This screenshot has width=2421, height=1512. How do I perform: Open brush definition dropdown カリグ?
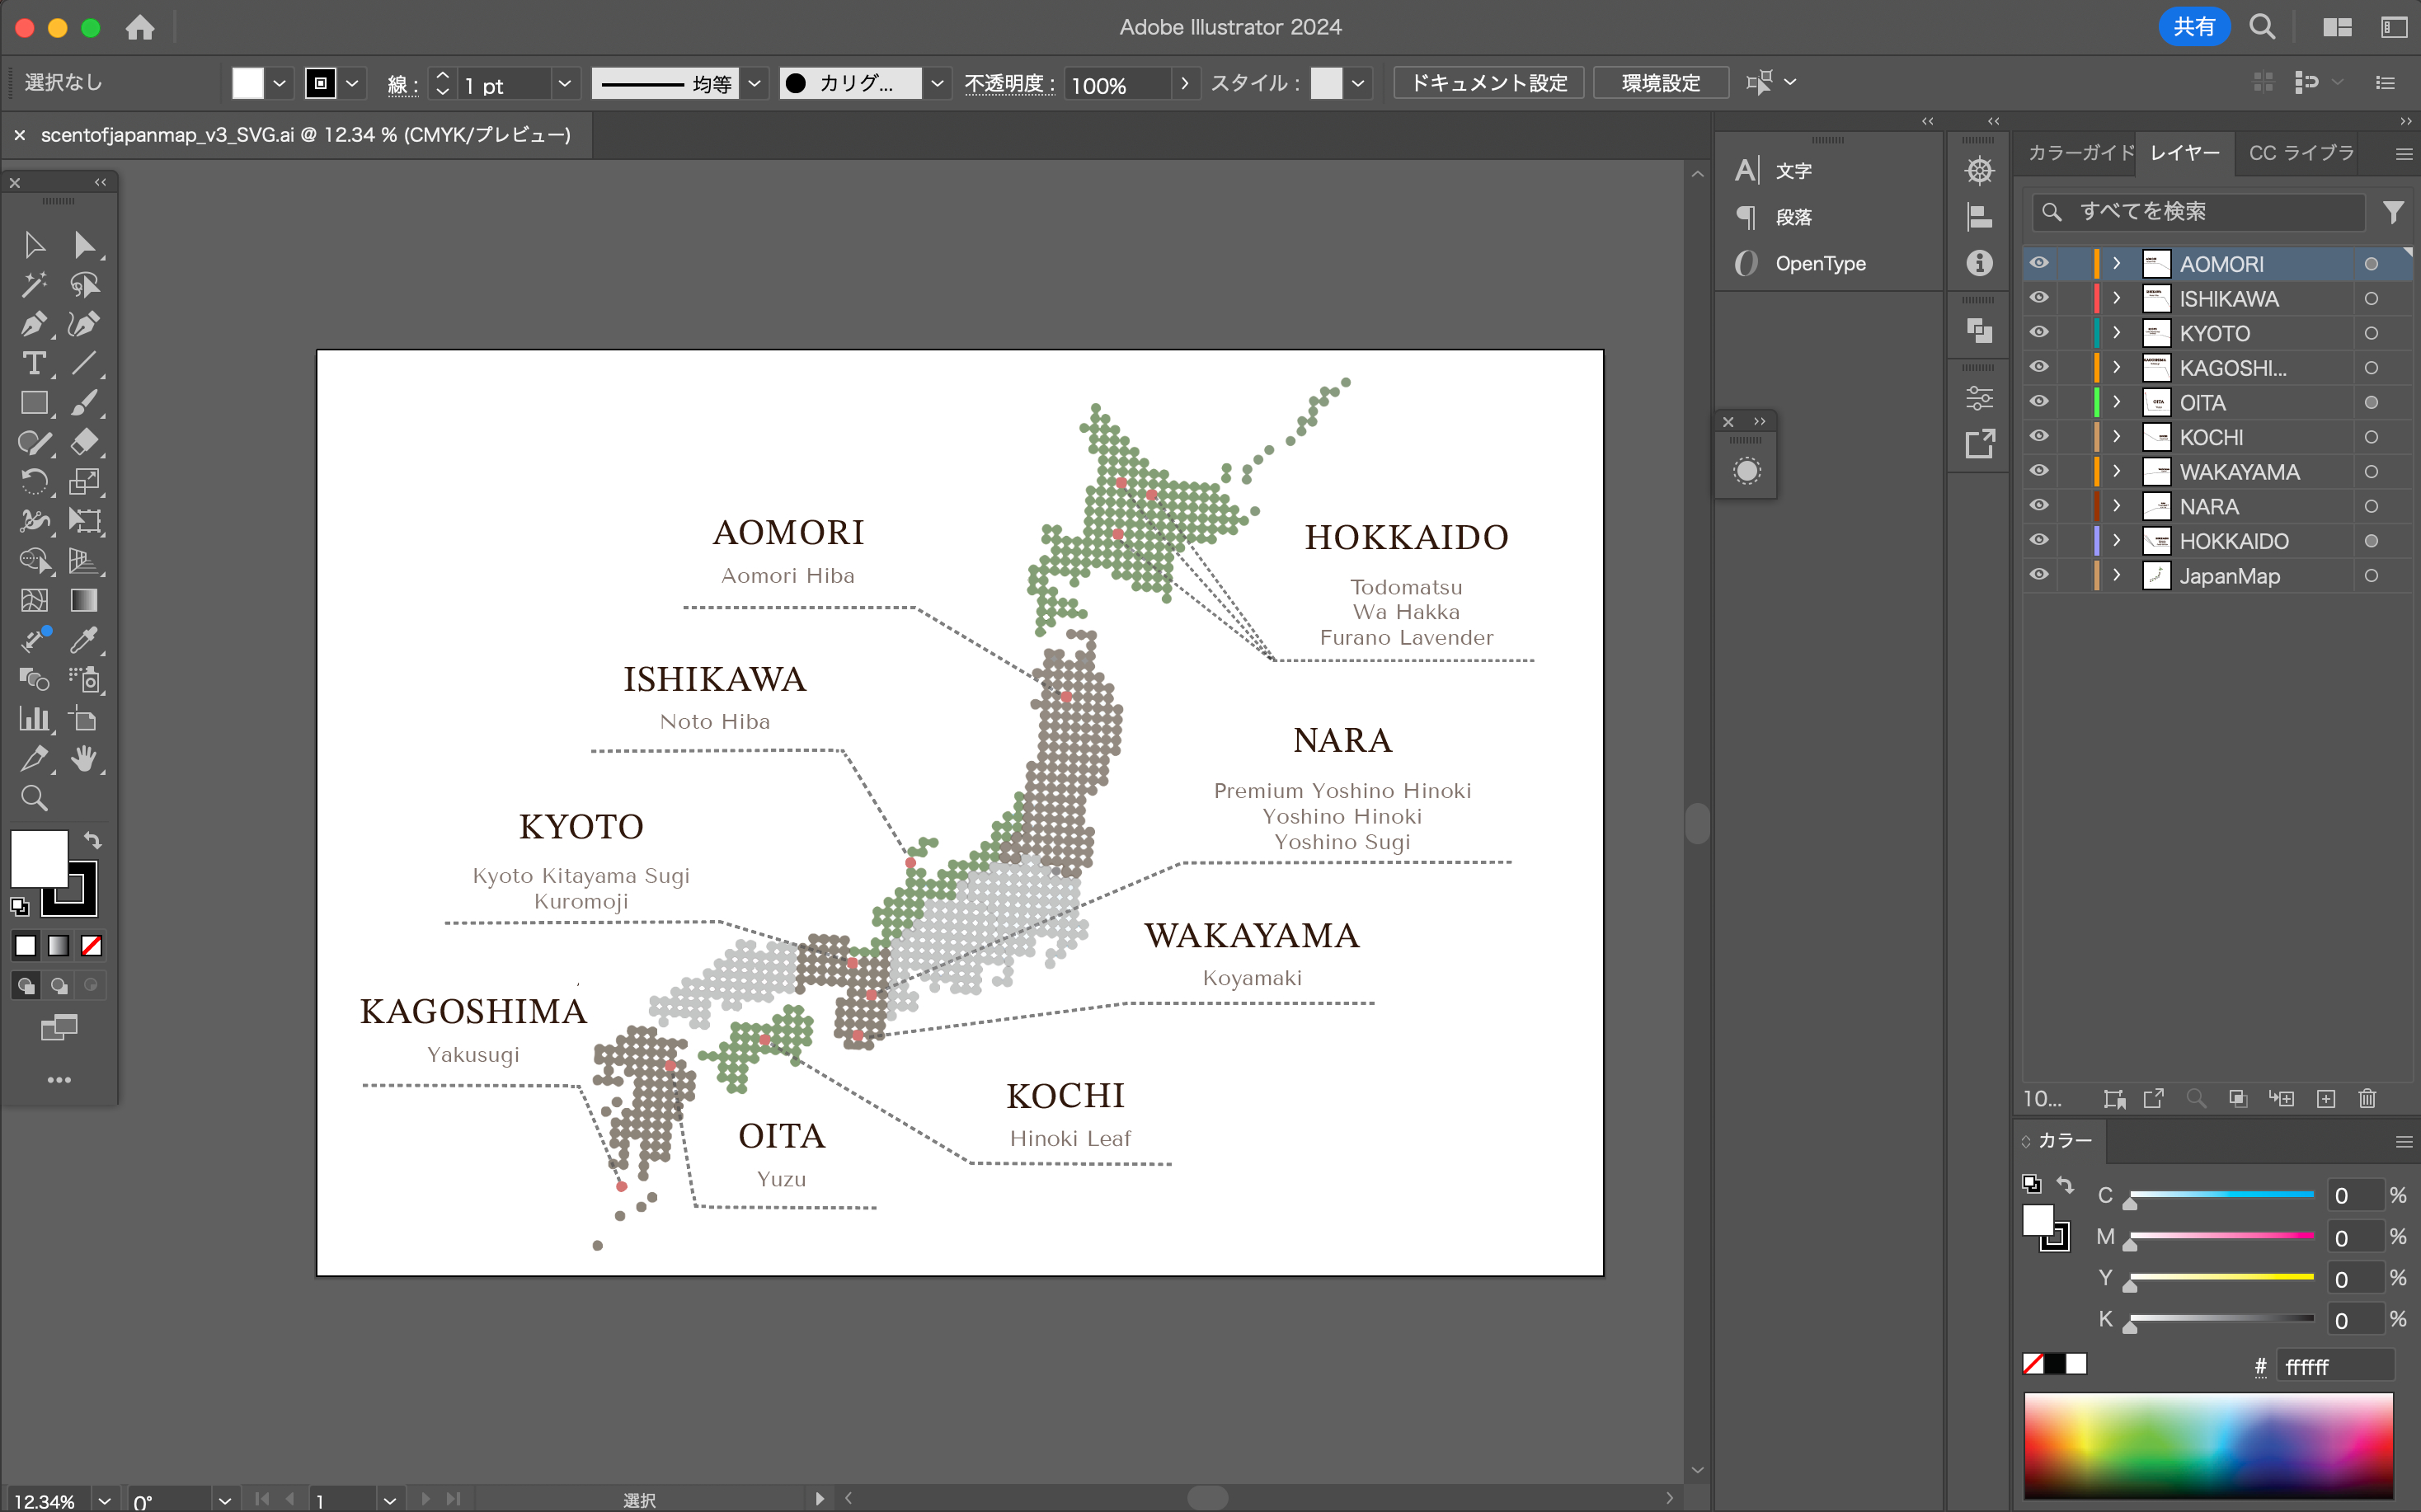(x=937, y=83)
